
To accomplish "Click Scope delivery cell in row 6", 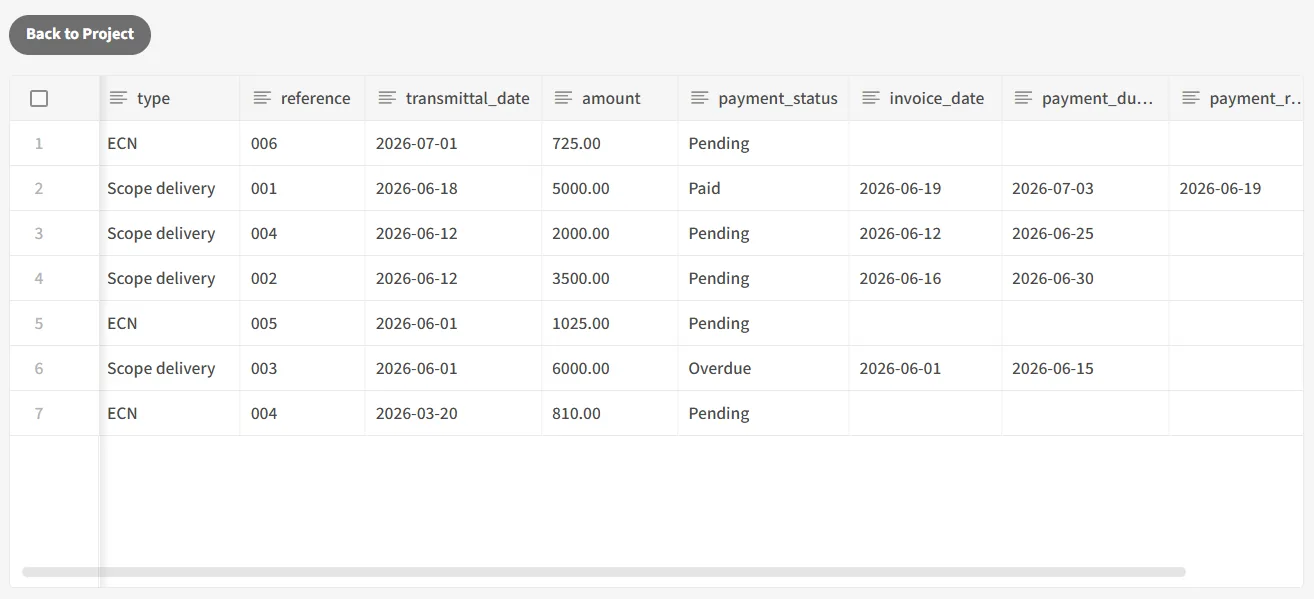I will [x=170, y=368].
